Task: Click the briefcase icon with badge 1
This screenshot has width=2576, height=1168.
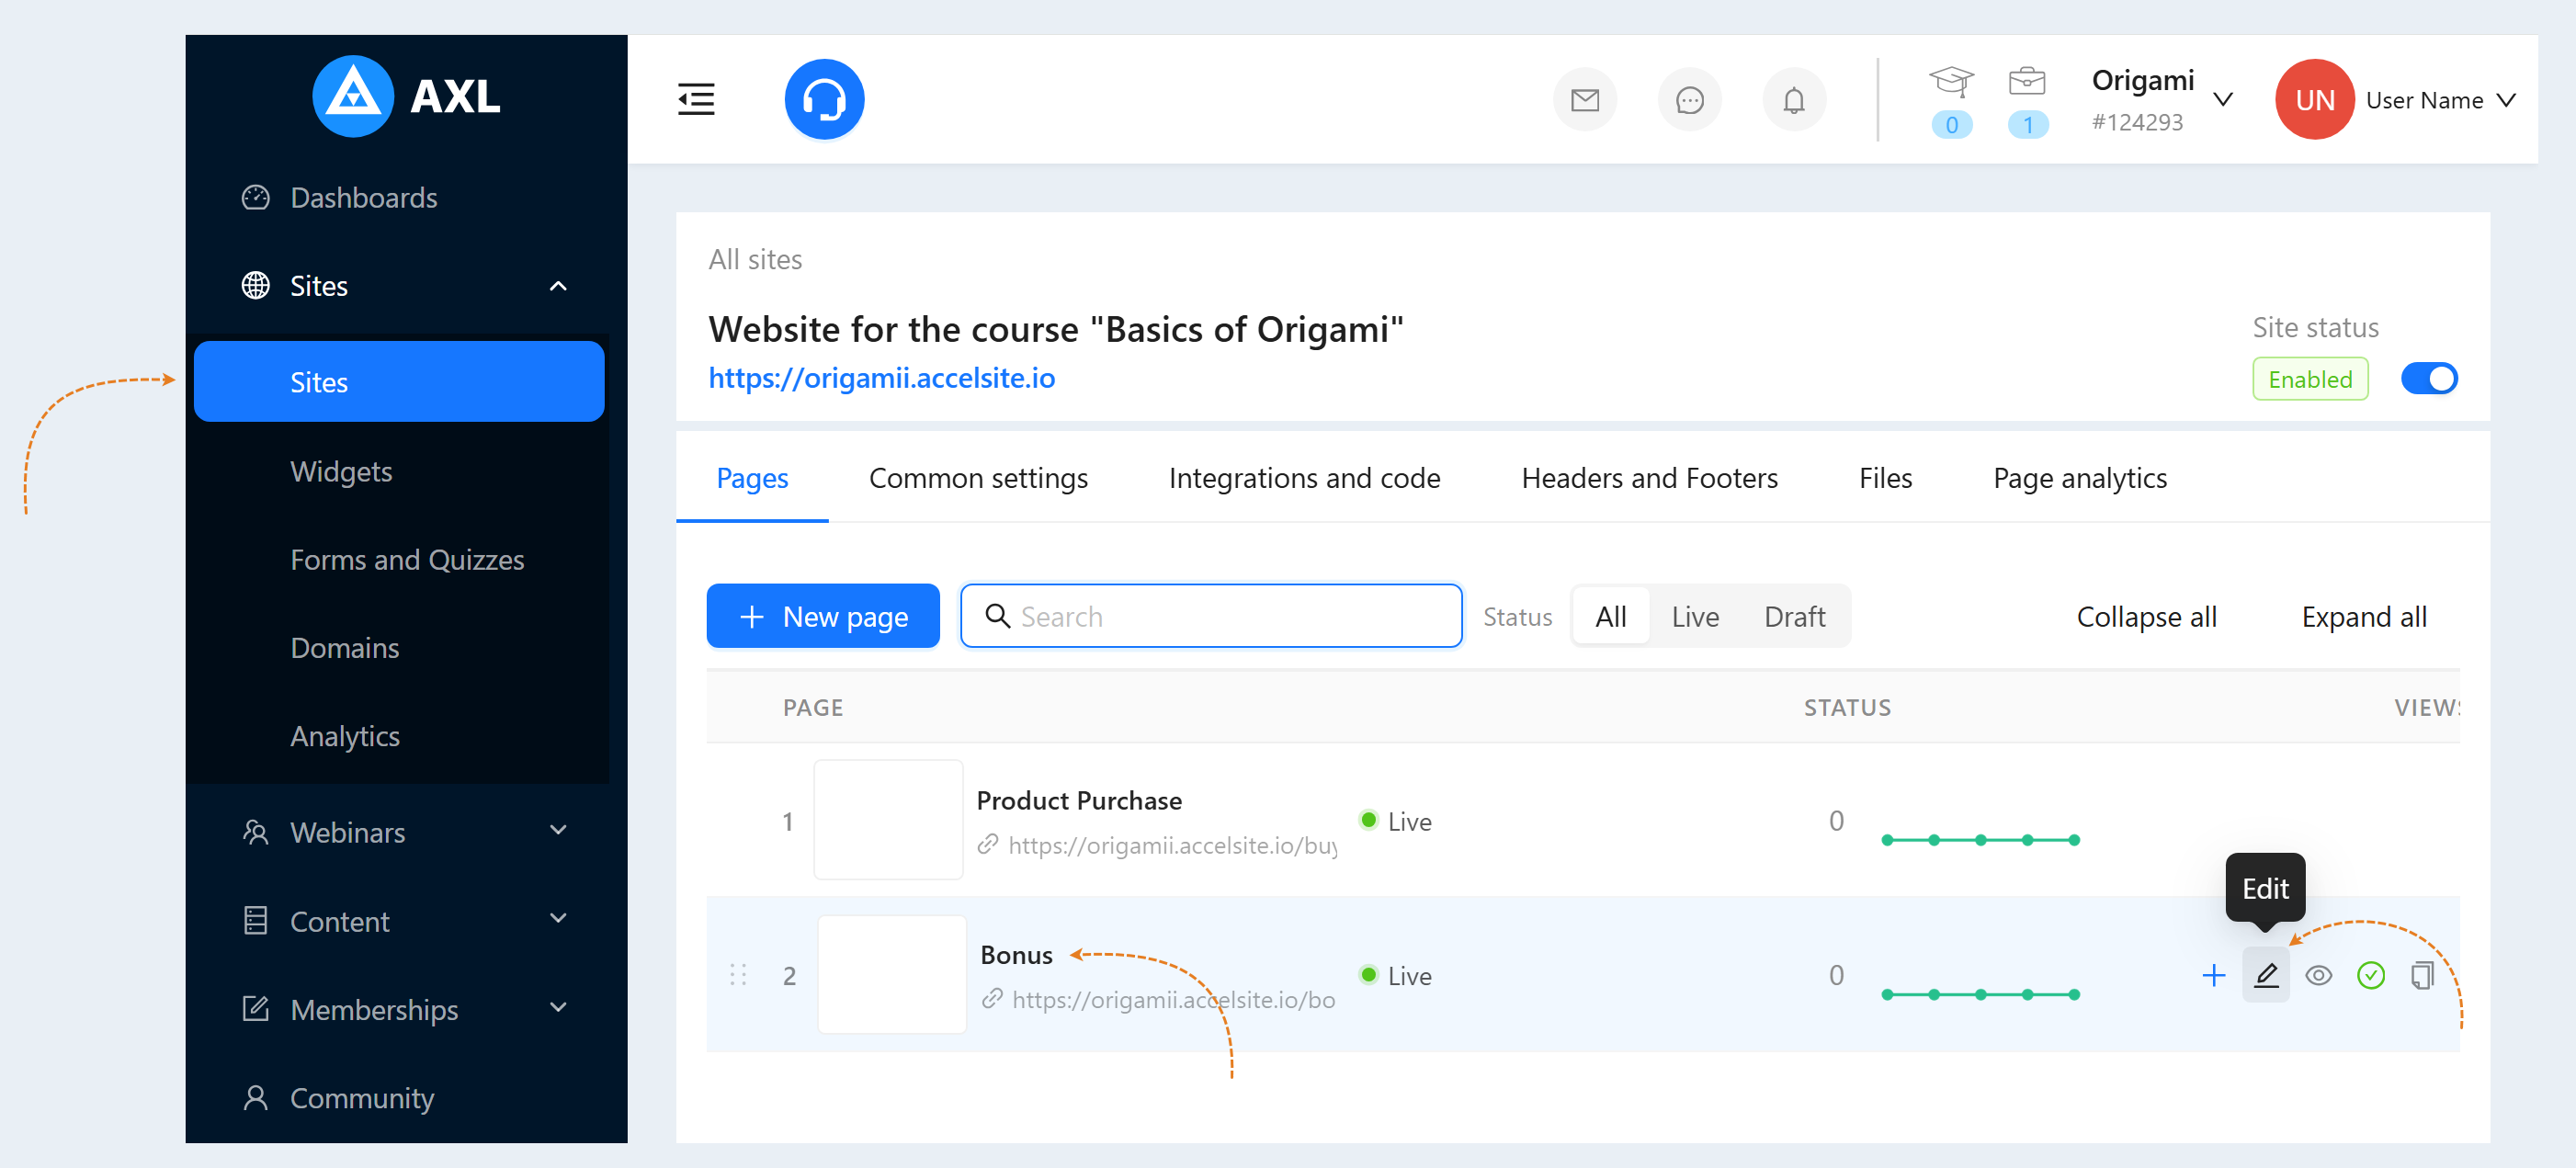Action: click(x=2027, y=81)
